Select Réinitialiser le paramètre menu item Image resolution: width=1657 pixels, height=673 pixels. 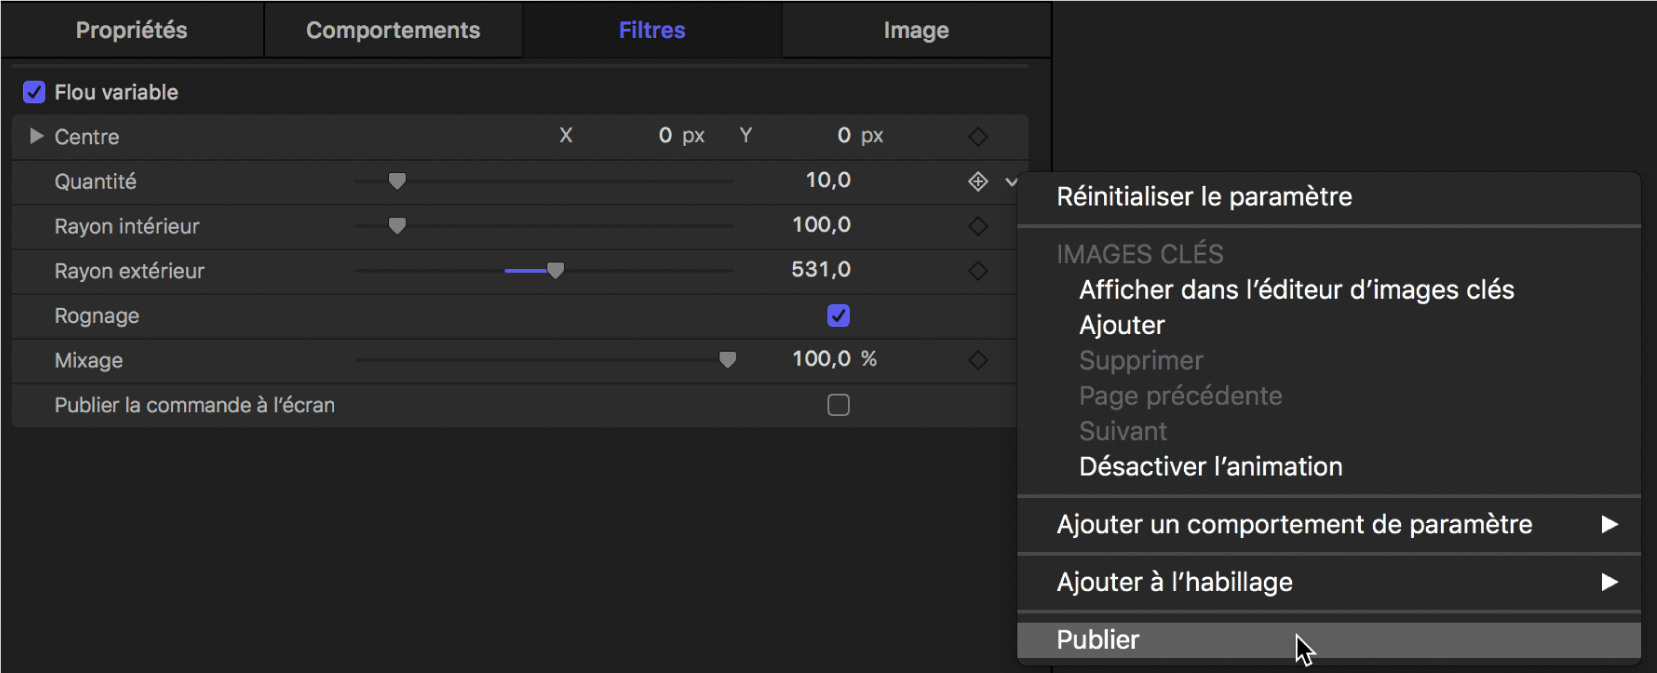(1204, 197)
